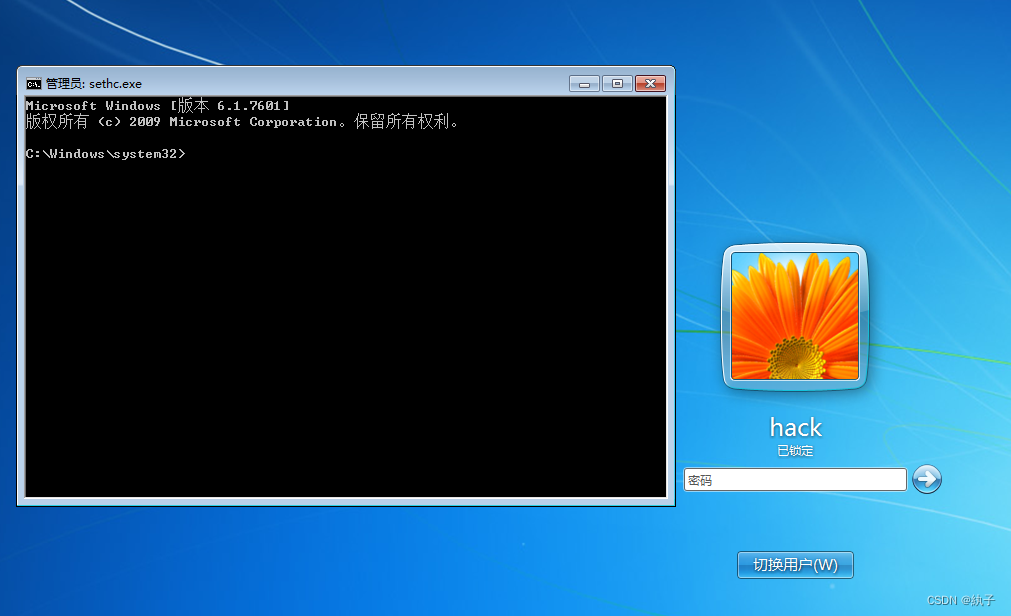Click inside the 密码 password input field
The image size is (1011, 616).
coord(790,479)
